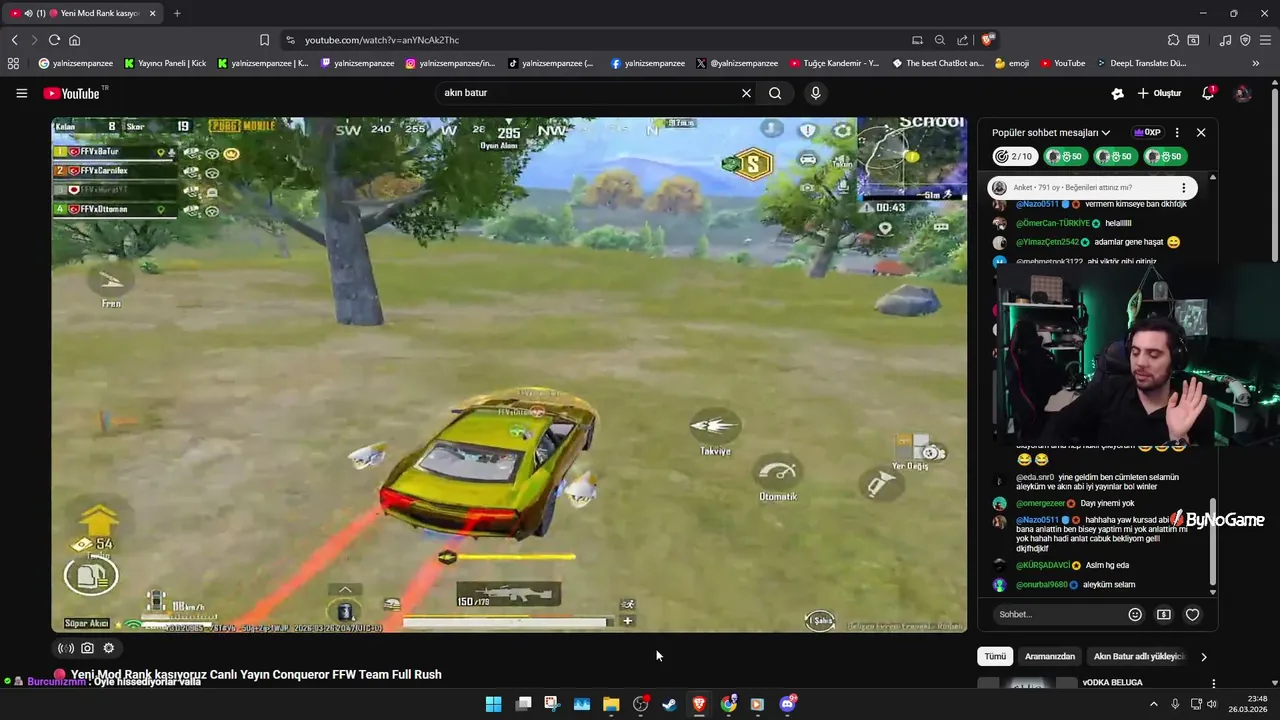
Task: Select the 'Akın Batur adlı yükleyici' chip
Action: tap(1139, 657)
